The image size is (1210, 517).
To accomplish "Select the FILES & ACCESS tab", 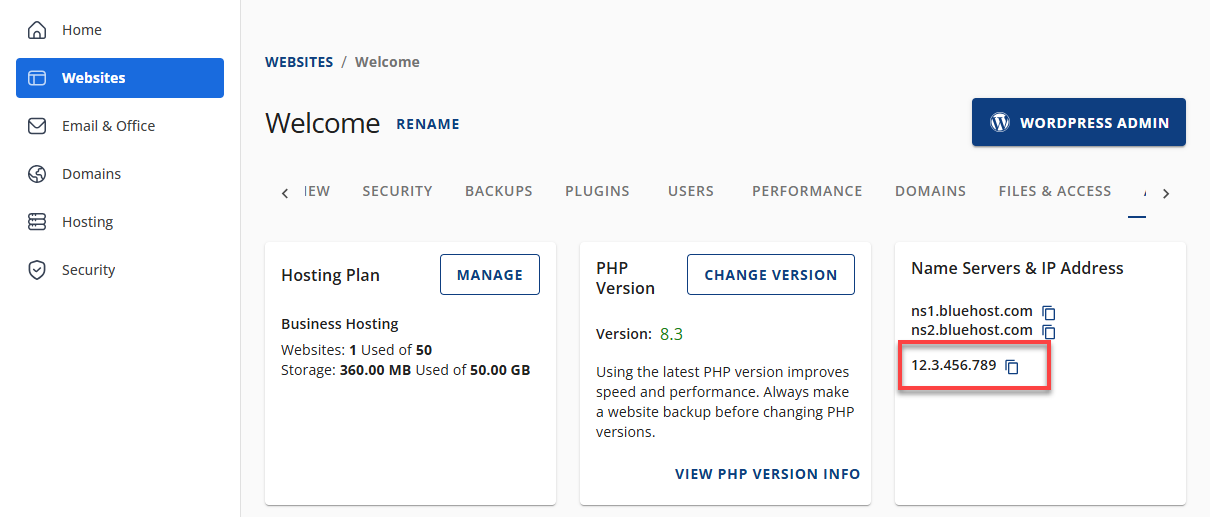I will [1054, 191].
